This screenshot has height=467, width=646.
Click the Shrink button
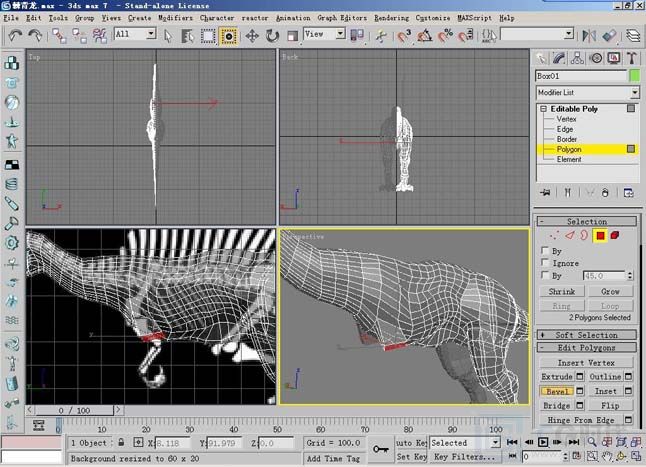coord(562,292)
